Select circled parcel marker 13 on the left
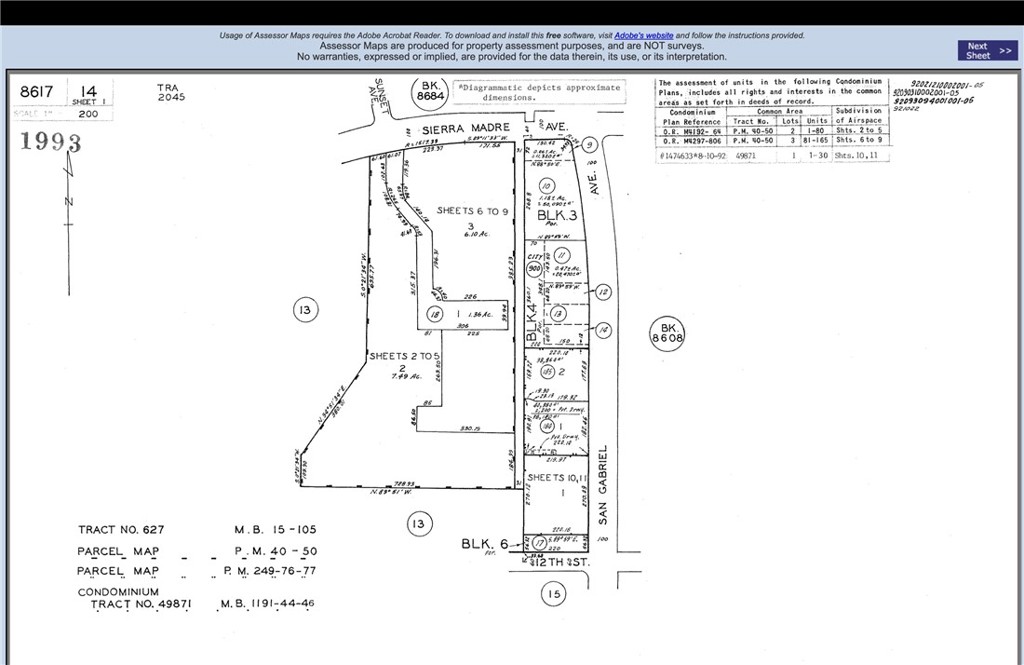1024x665 pixels. [305, 310]
